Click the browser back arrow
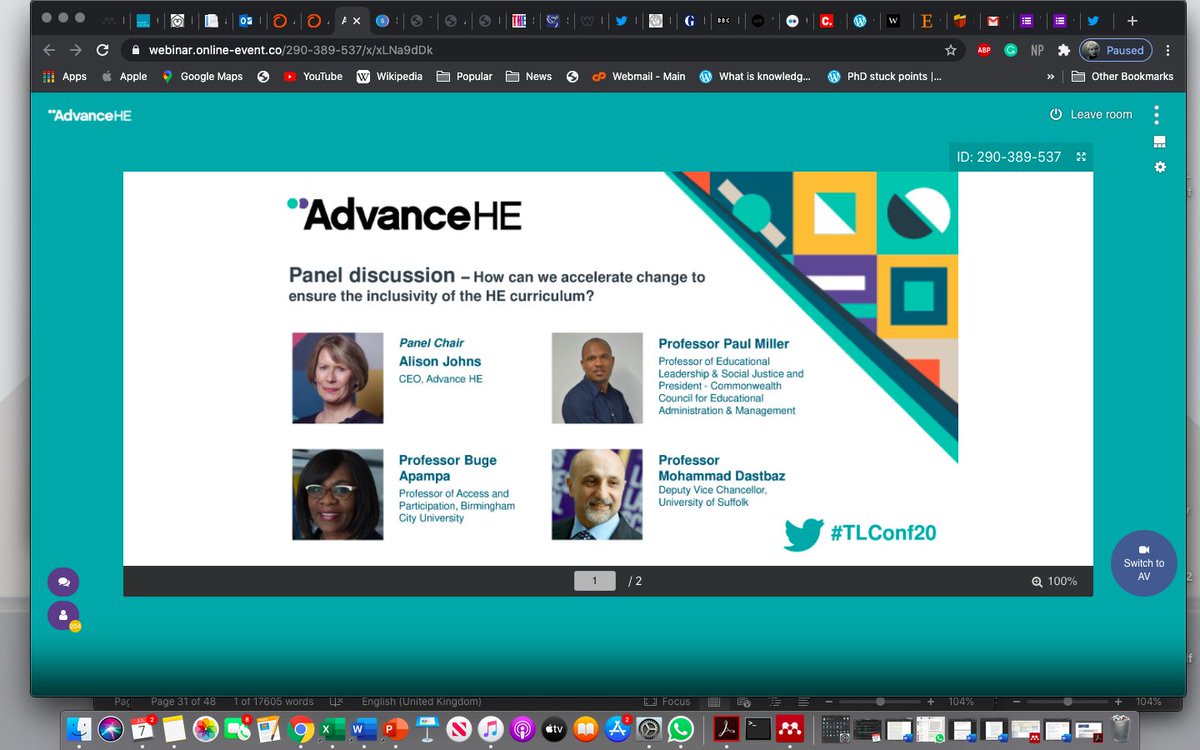1200x750 pixels. [x=49, y=49]
